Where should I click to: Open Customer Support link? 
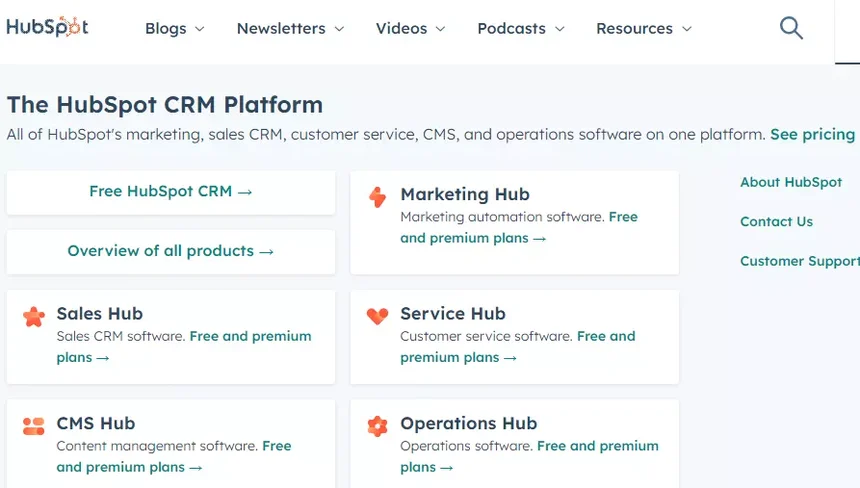tap(800, 261)
